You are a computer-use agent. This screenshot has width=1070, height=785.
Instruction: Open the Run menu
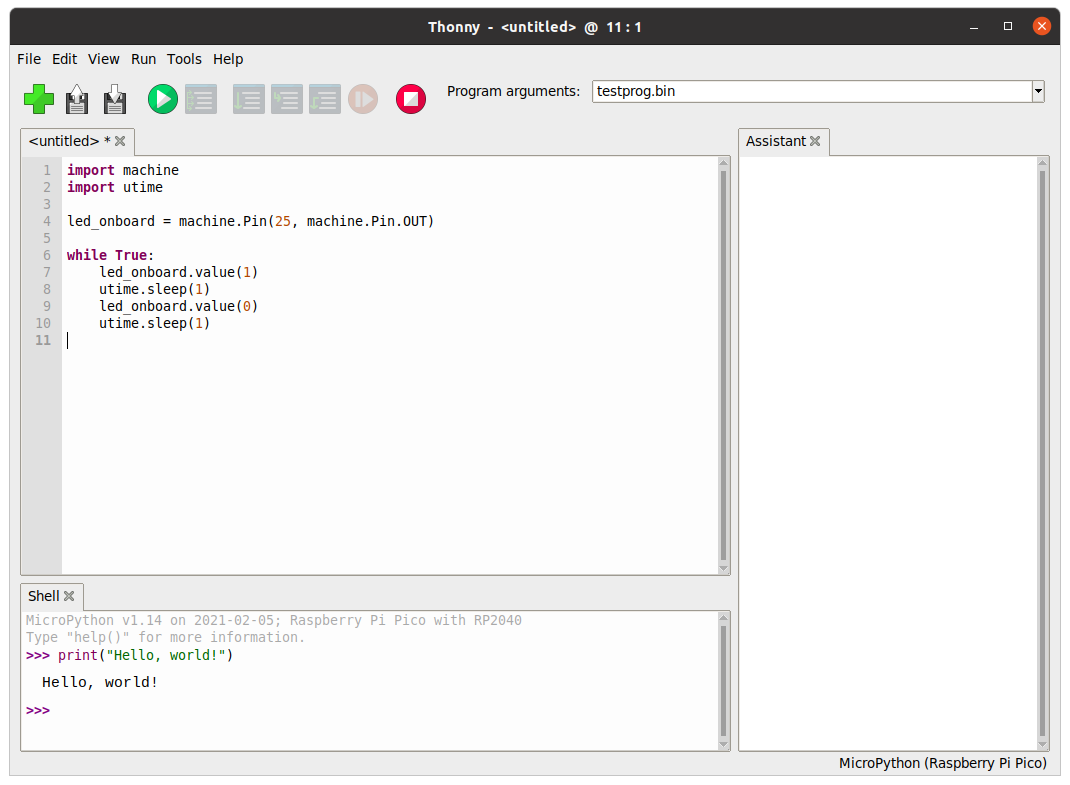point(143,59)
